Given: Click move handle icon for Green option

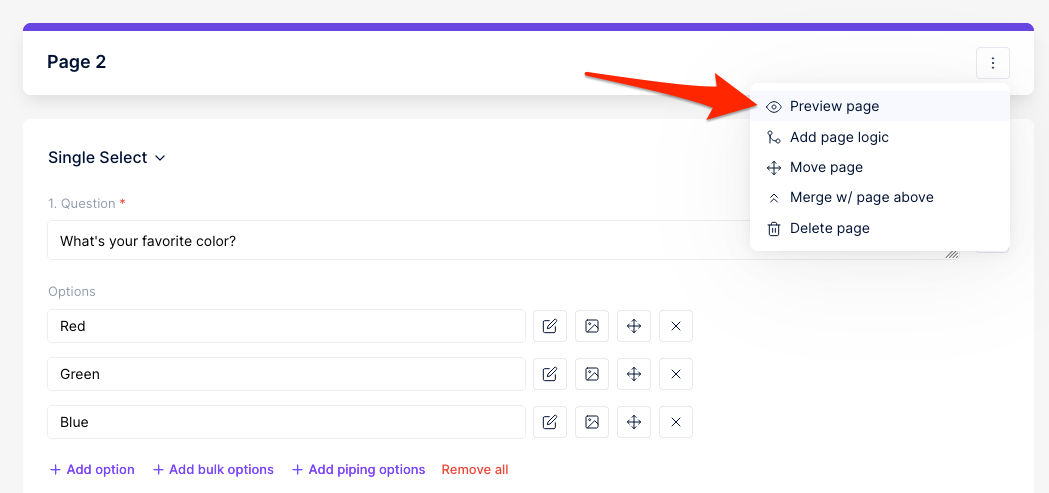Looking at the screenshot, I should 634,374.
